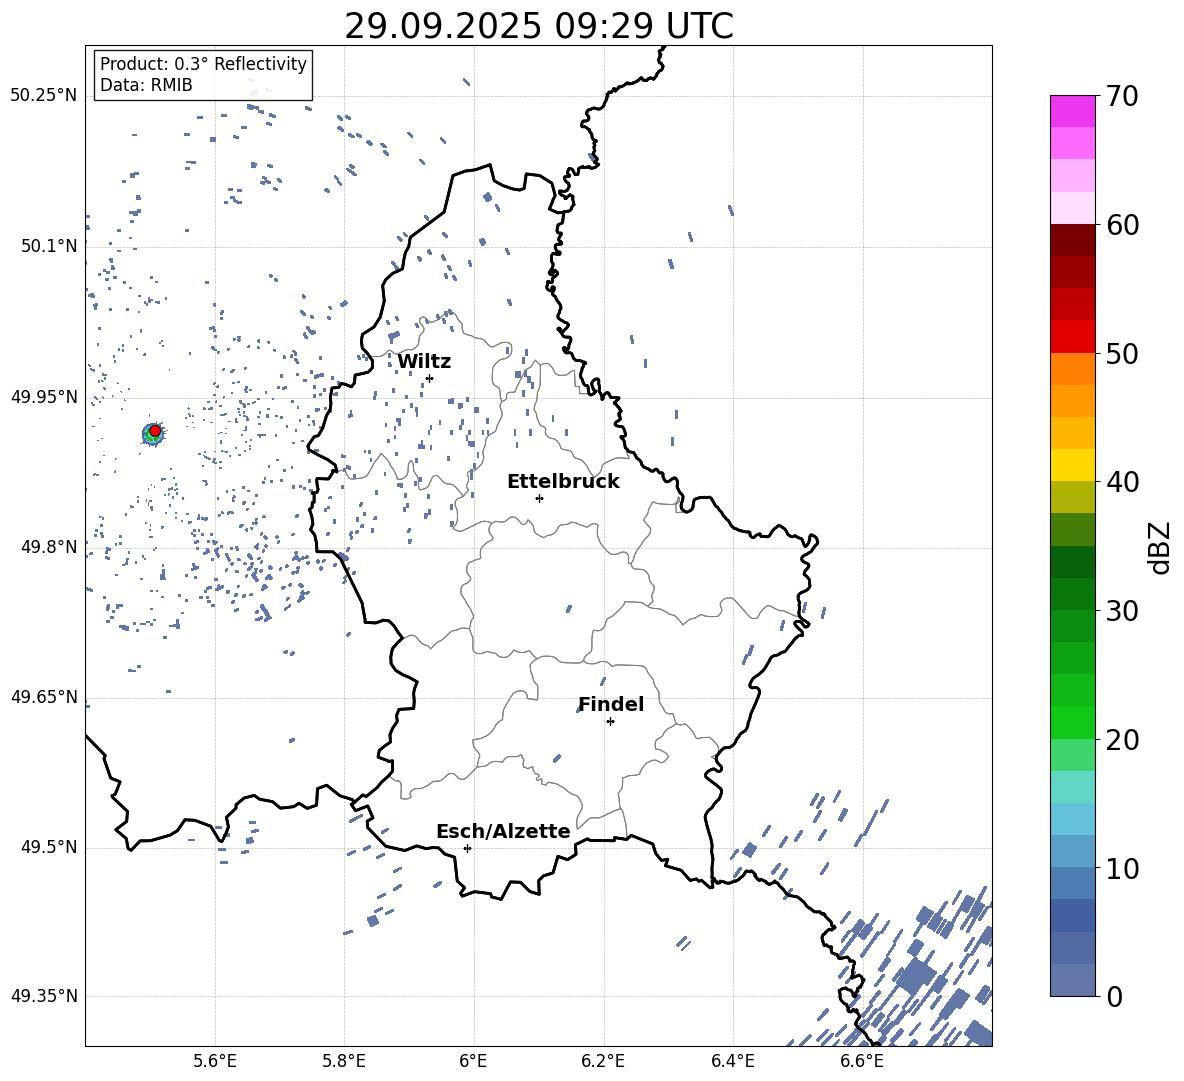The image size is (1184, 1081).
Task: Click the colorbar tick value 30
Action: [x=1122, y=611]
